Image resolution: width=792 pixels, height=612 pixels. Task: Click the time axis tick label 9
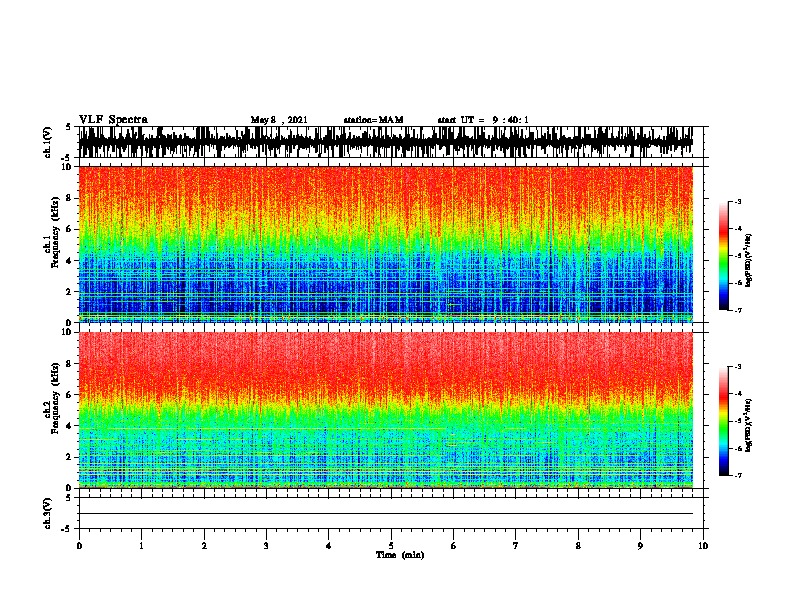(640, 546)
